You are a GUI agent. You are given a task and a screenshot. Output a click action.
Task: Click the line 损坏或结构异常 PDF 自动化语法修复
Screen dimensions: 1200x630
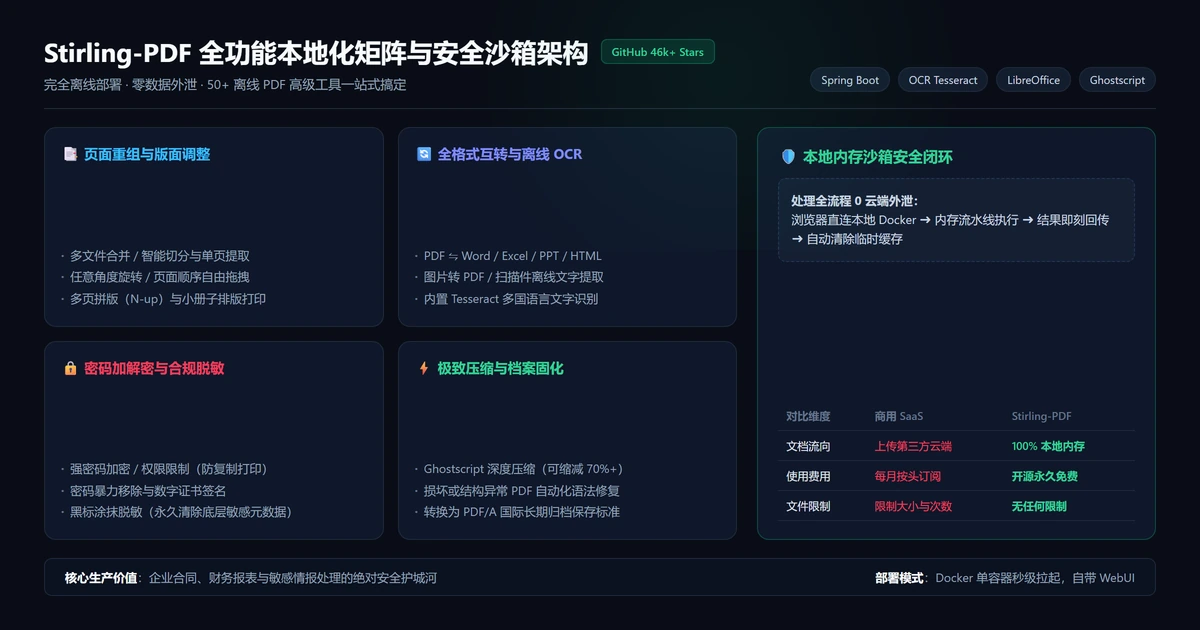[x=522, y=491]
